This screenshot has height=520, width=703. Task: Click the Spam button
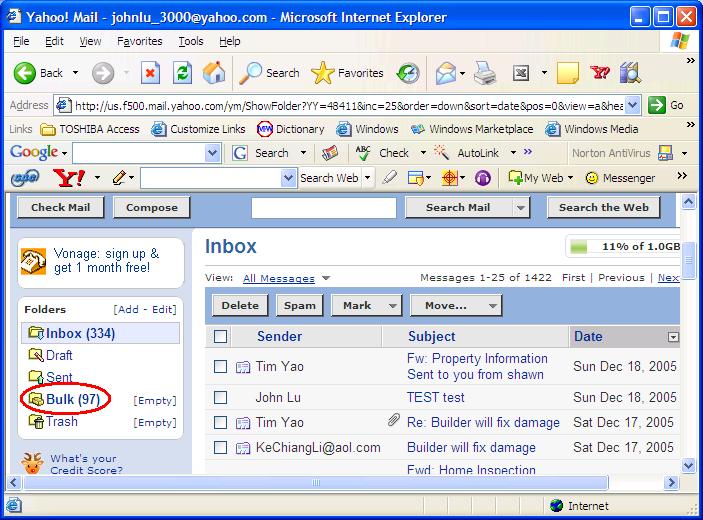click(x=299, y=306)
